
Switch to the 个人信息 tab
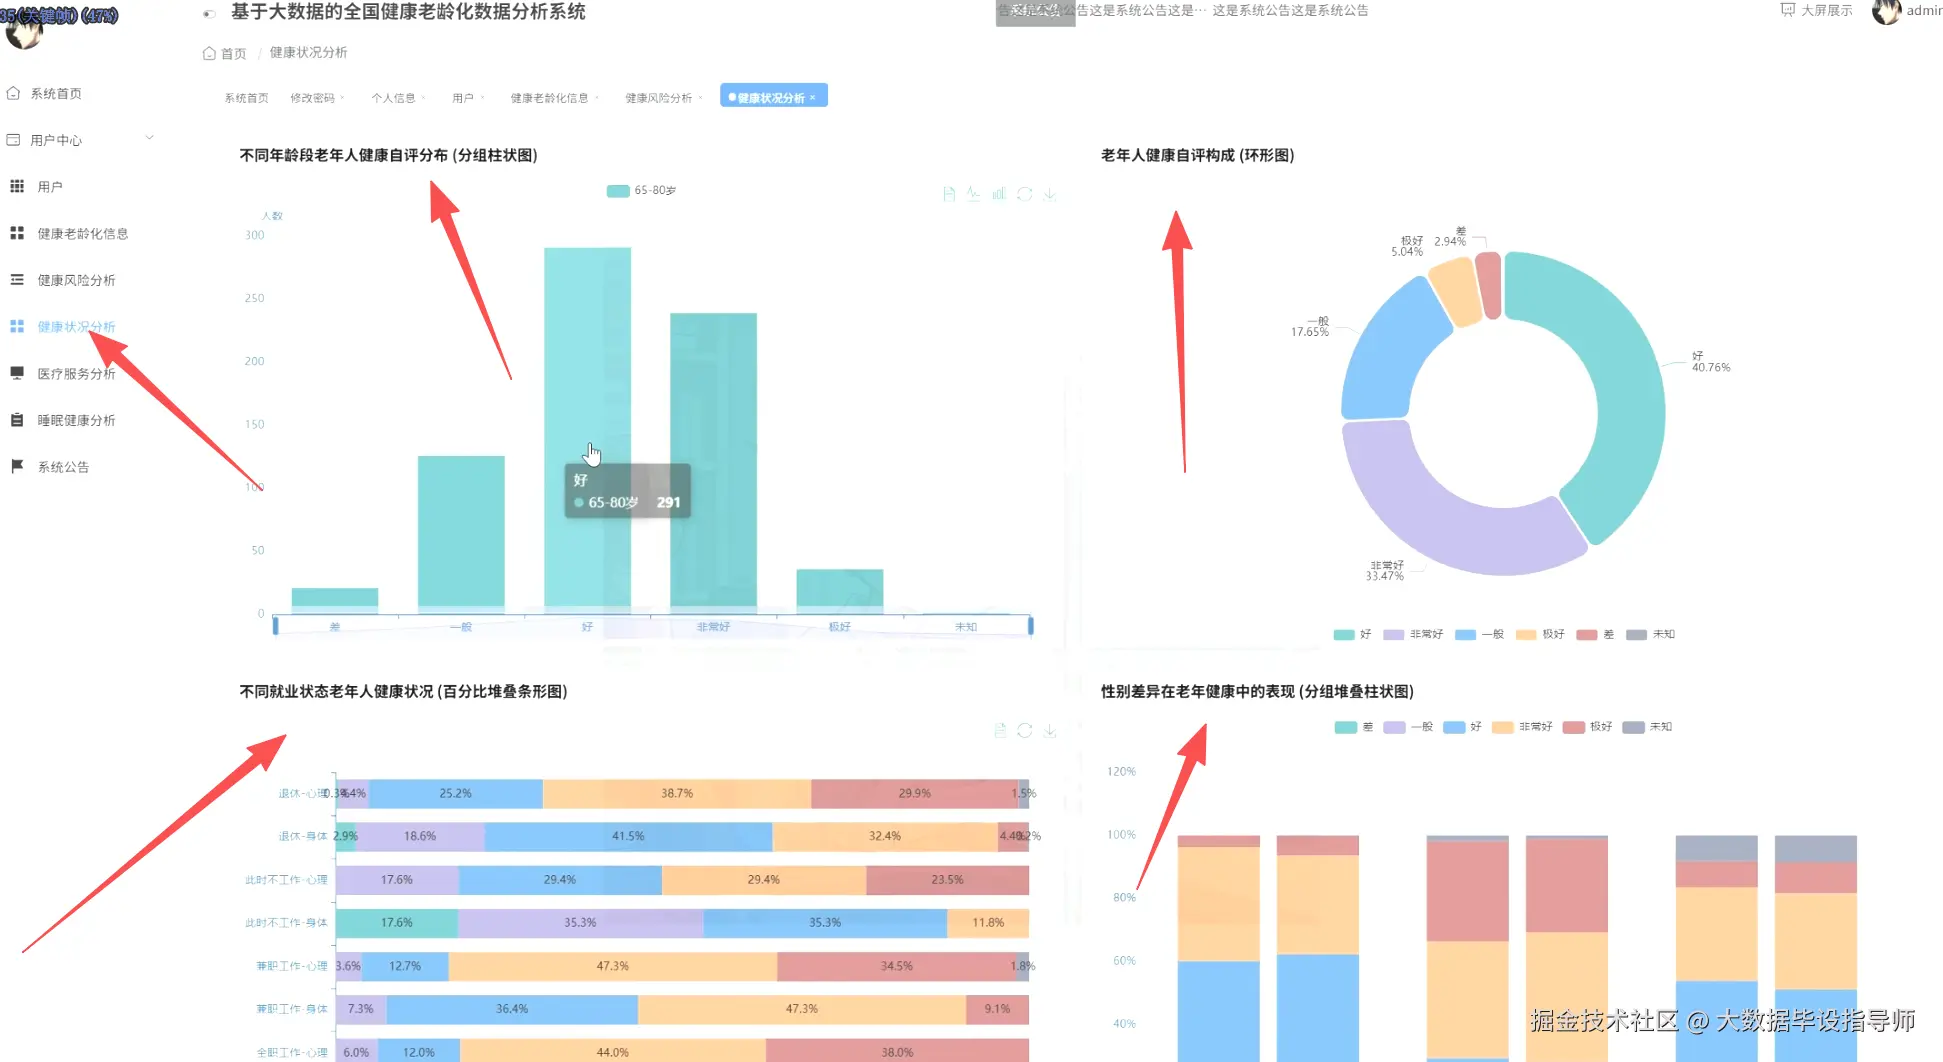[x=393, y=98]
